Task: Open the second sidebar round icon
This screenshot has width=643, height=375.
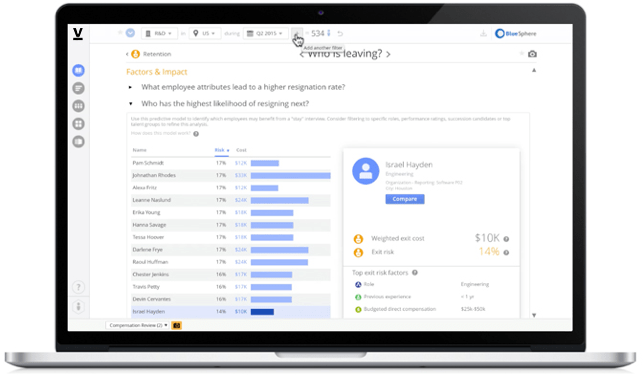Action: point(78,88)
